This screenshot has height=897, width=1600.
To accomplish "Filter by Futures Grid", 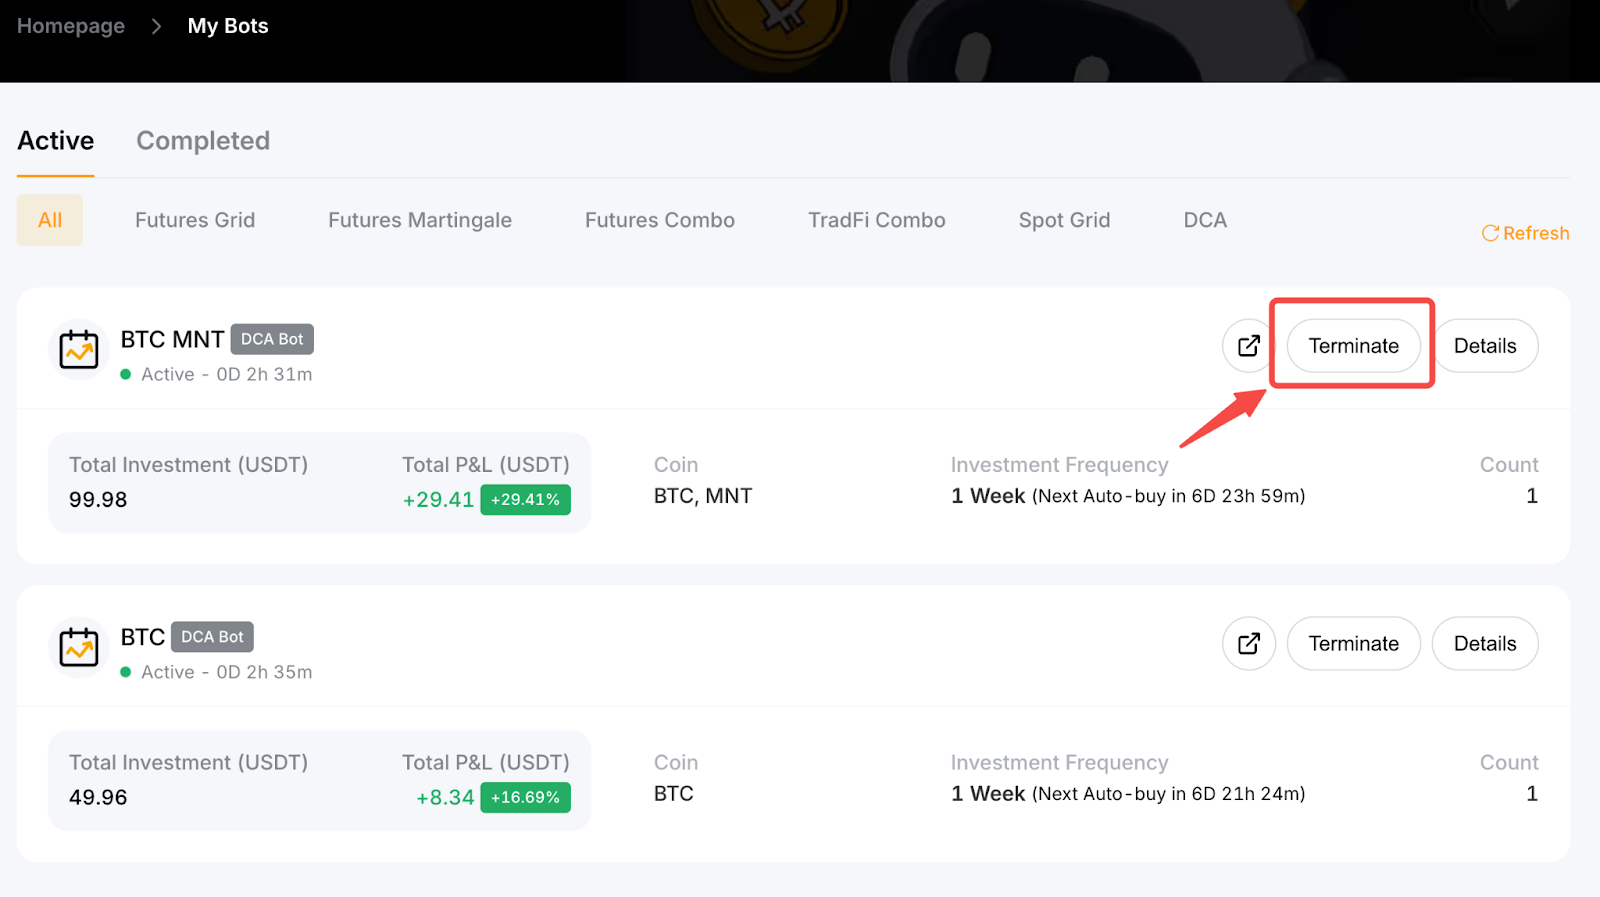I will coord(195,220).
